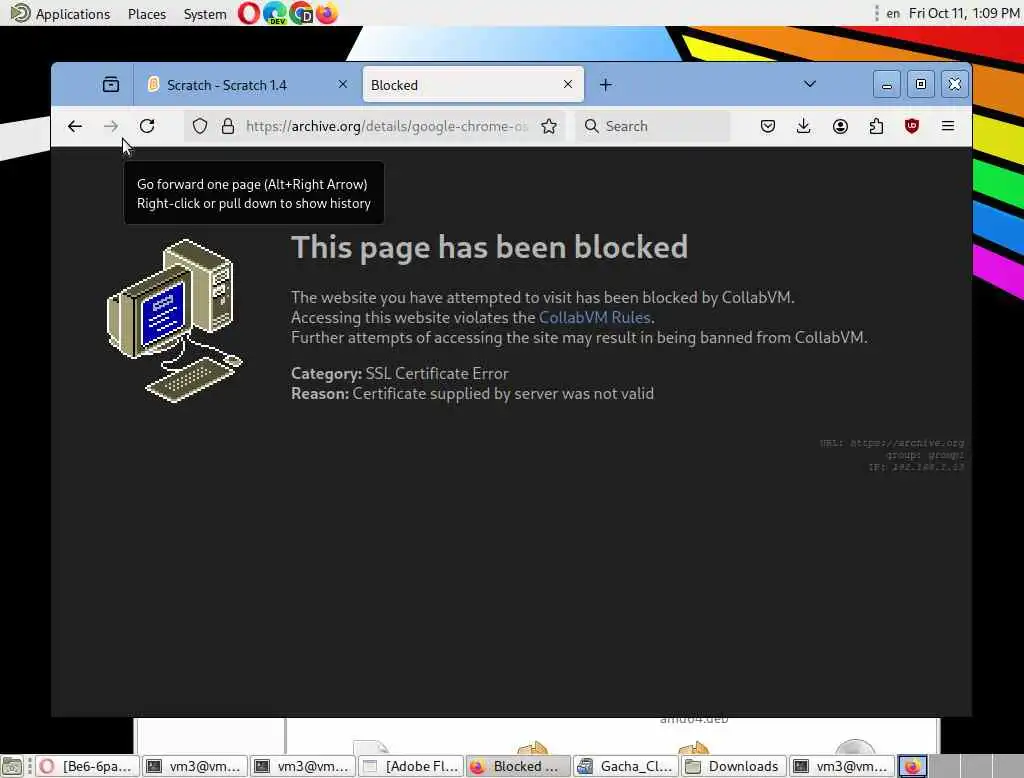1024x778 pixels.
Task: Launch Firefox from top panel
Action: [327, 13]
